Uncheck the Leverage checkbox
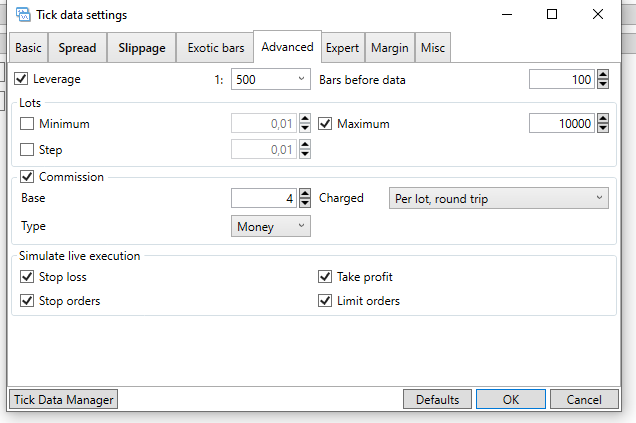 (x=22, y=79)
